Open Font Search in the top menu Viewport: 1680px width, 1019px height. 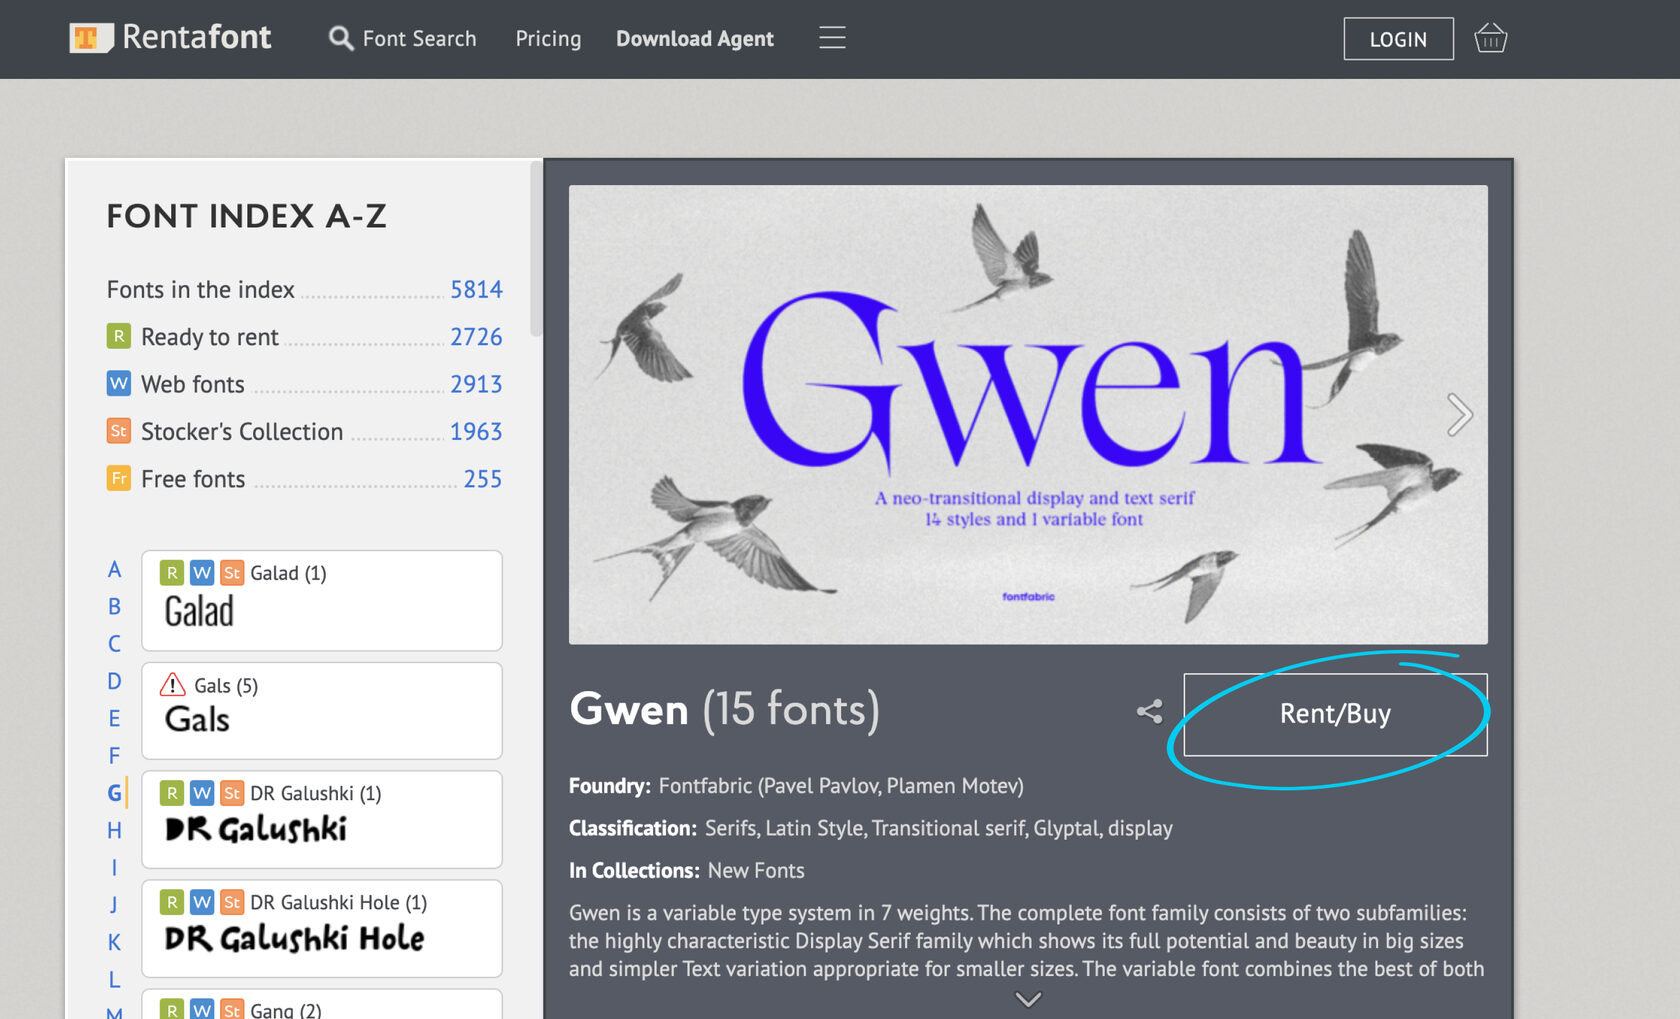(419, 38)
